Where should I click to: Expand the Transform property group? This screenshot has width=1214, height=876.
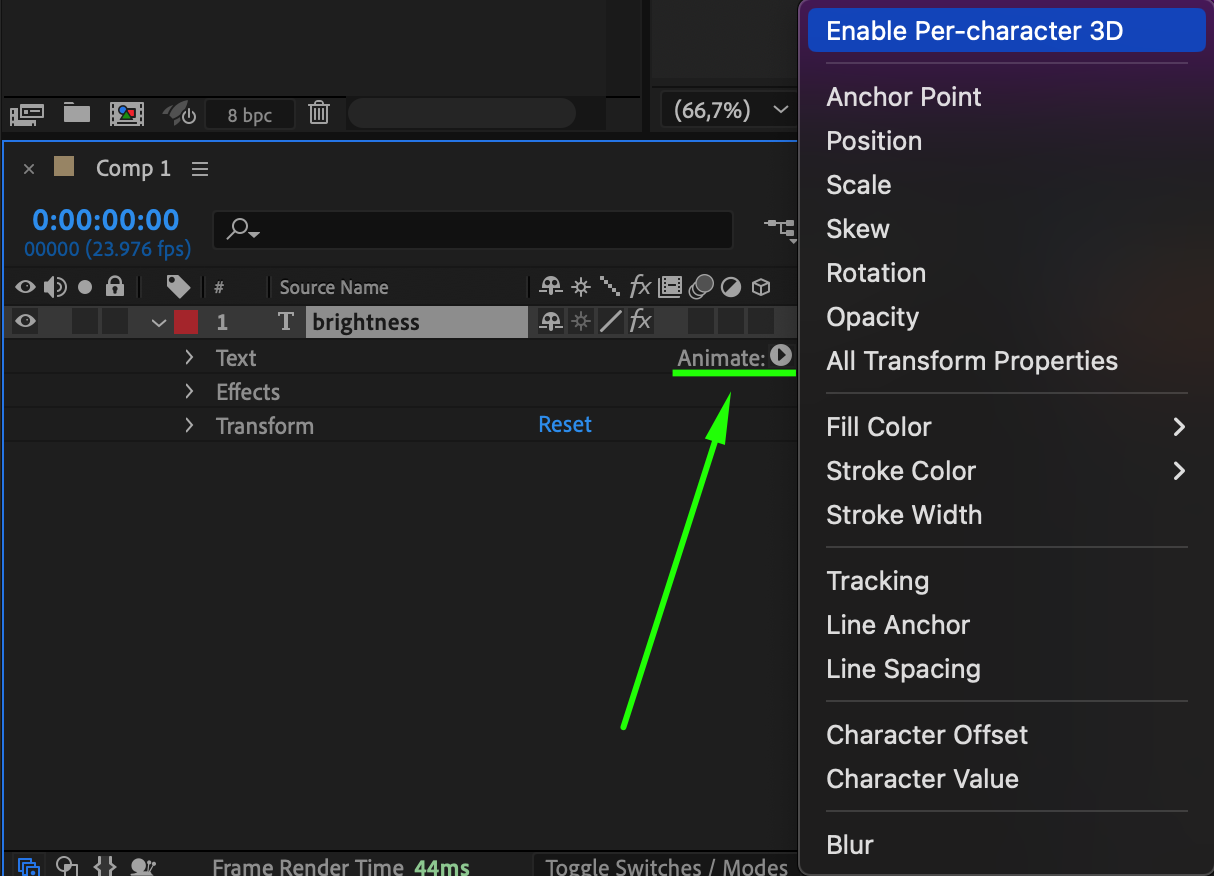[x=189, y=426]
